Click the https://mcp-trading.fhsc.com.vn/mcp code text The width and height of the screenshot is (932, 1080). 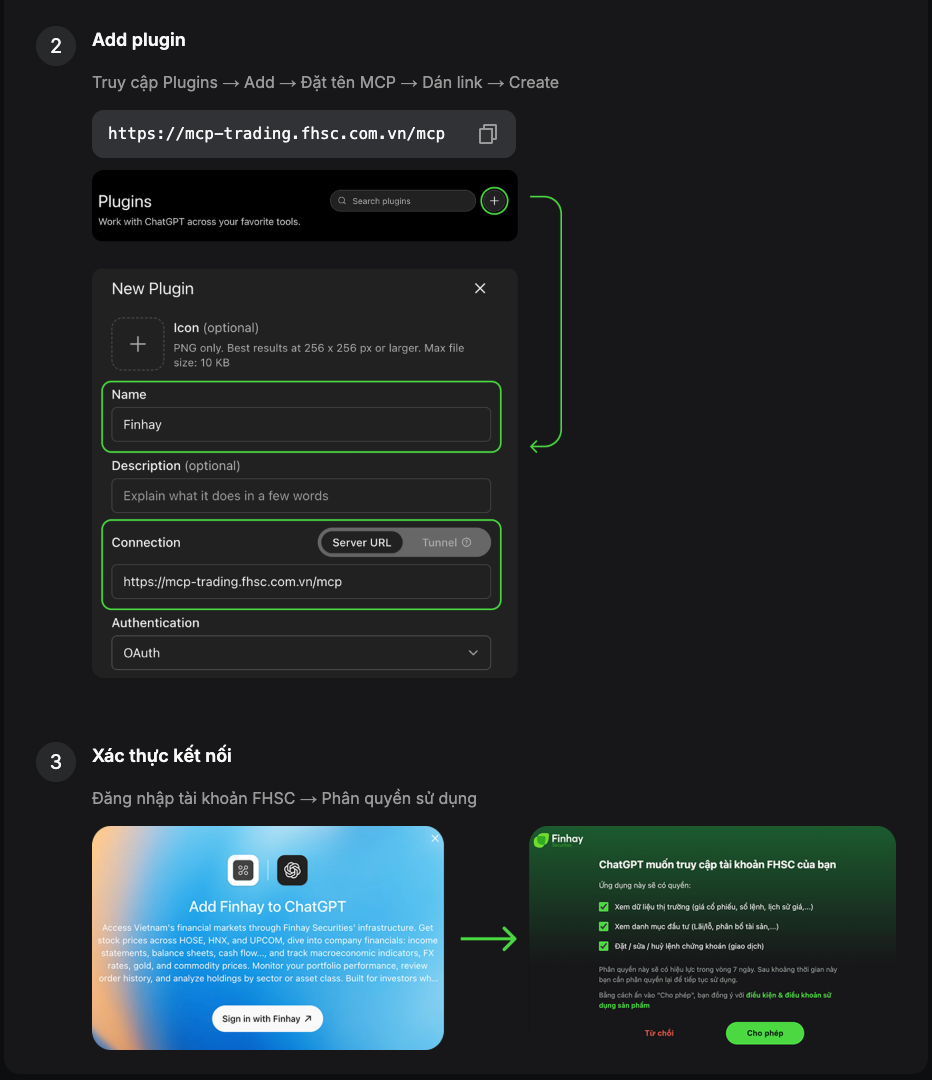pyautogui.click(x=276, y=134)
